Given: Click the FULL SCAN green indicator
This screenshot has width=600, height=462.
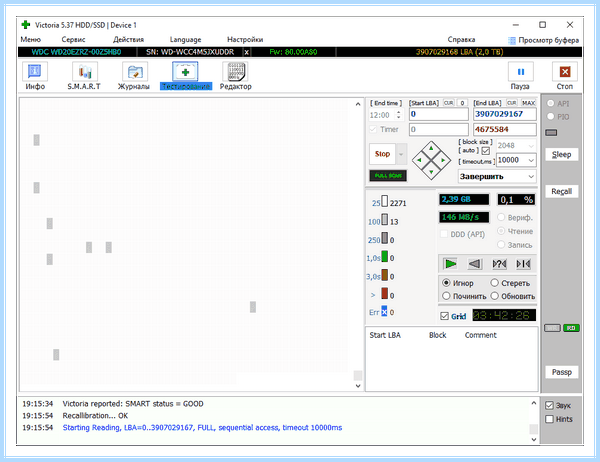Looking at the screenshot, I should point(388,176).
